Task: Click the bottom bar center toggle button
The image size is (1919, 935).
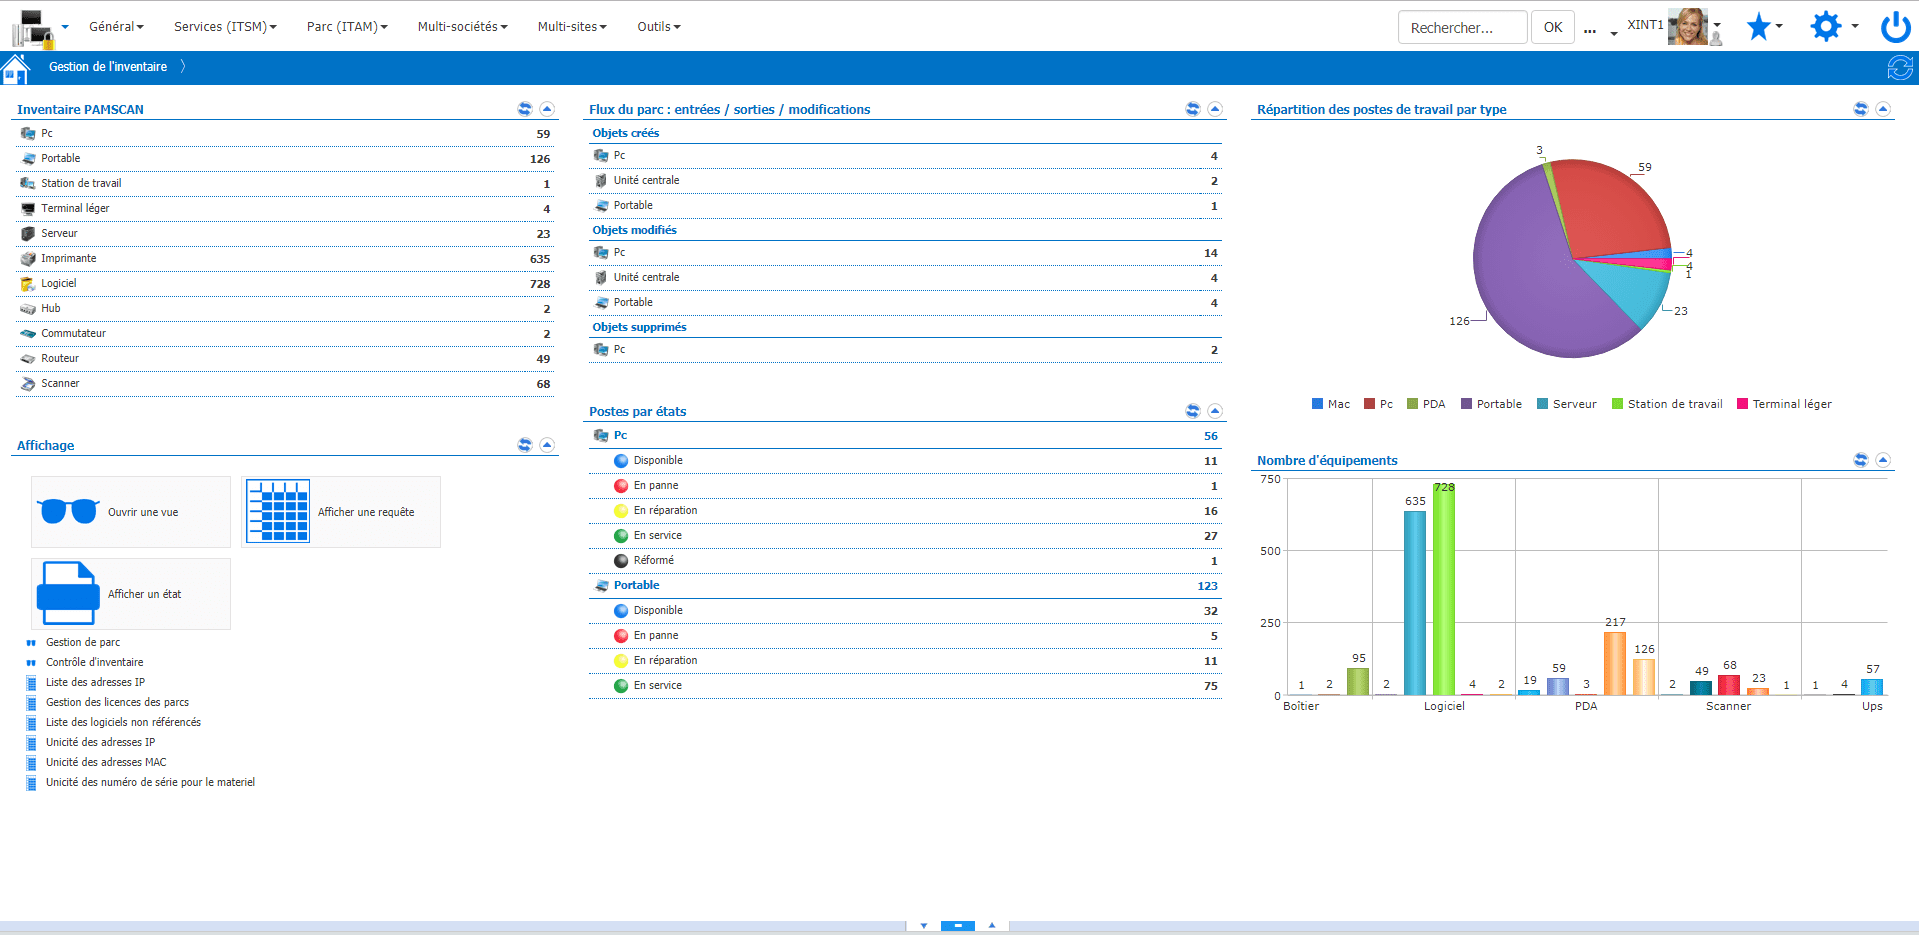Action: coord(958,926)
